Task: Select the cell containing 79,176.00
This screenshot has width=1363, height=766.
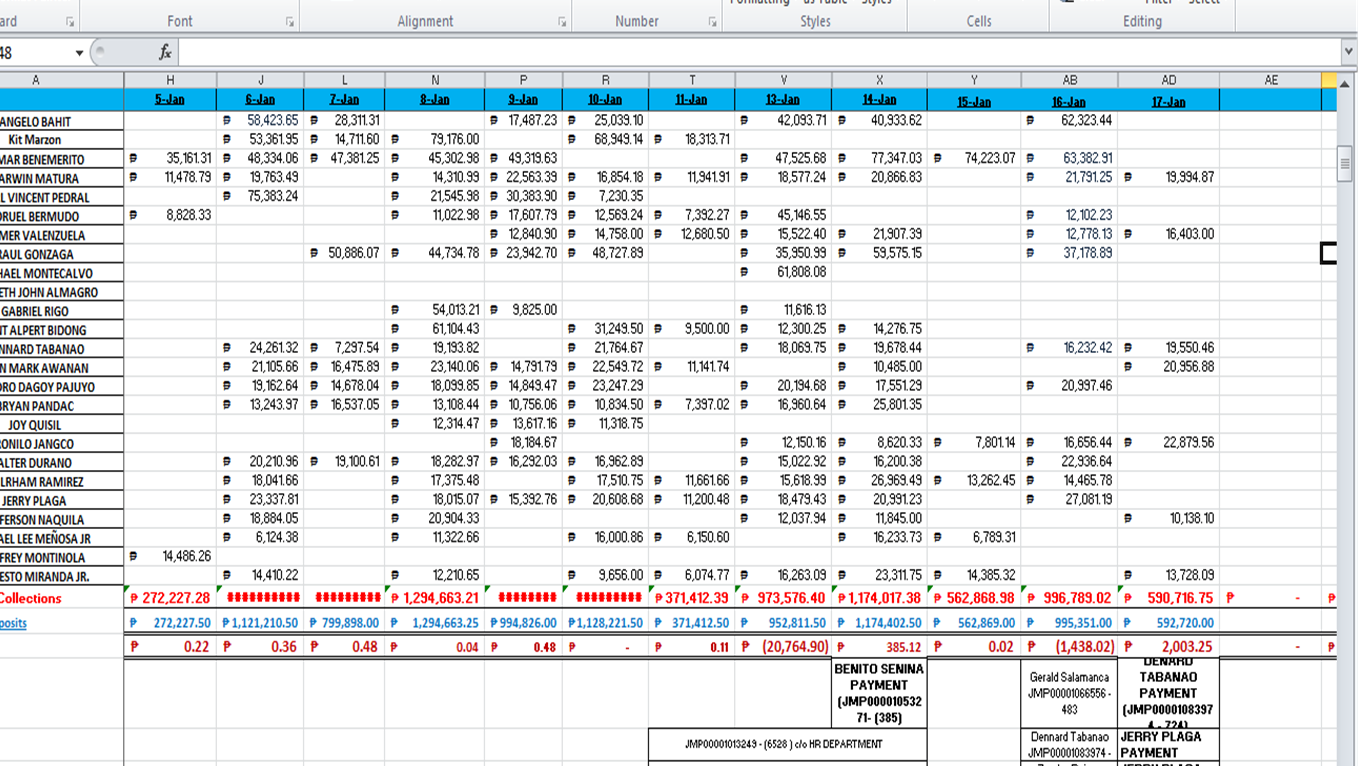Action: 435,140
